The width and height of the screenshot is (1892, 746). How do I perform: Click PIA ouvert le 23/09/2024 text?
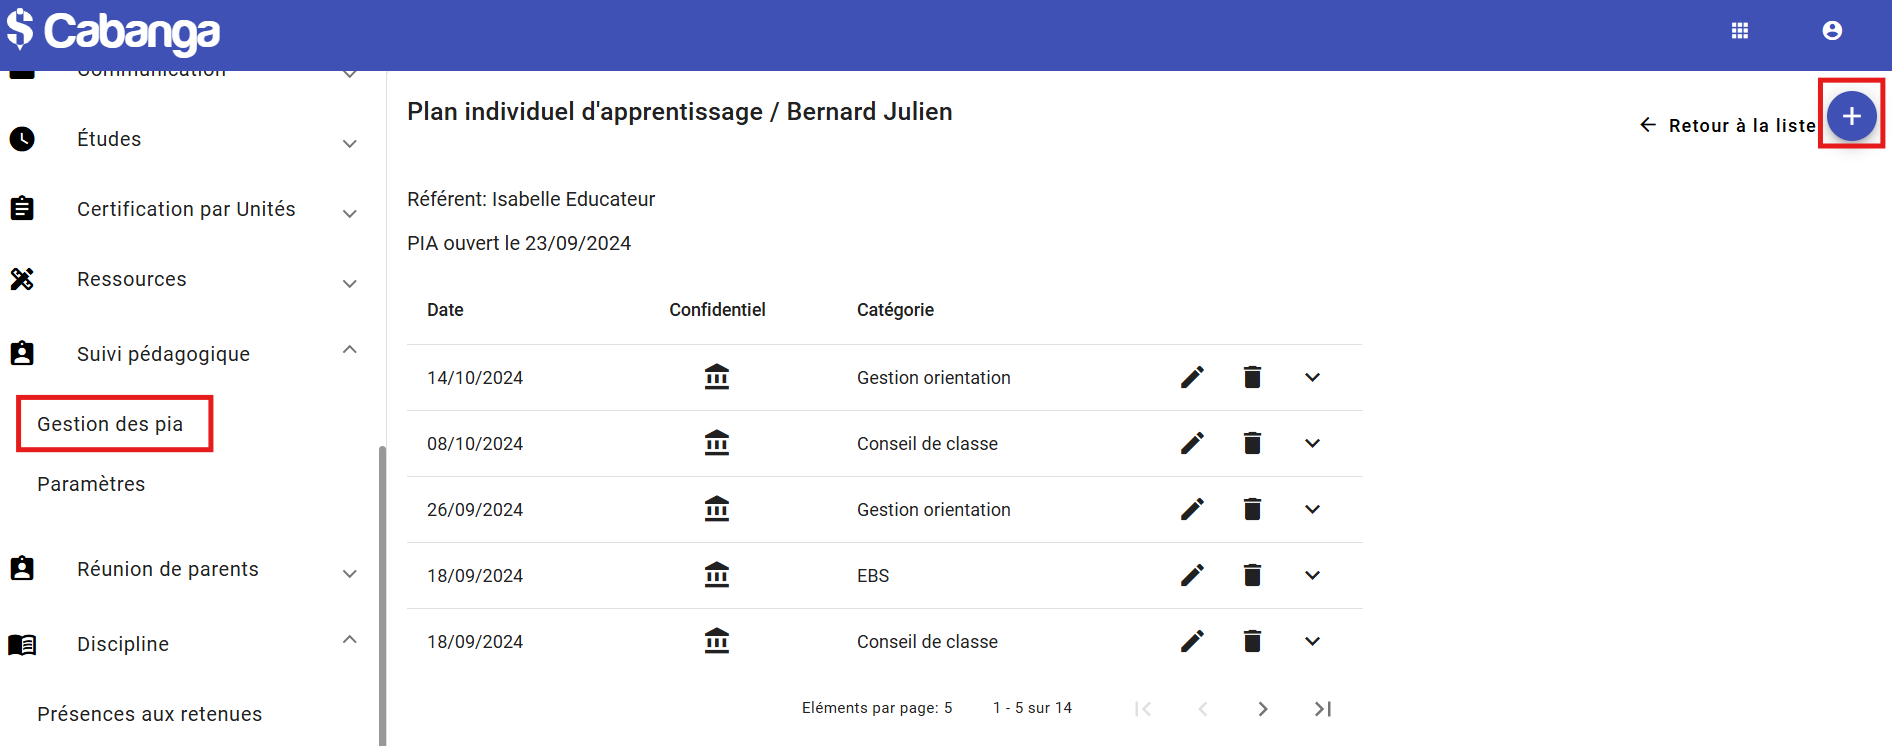click(x=519, y=243)
